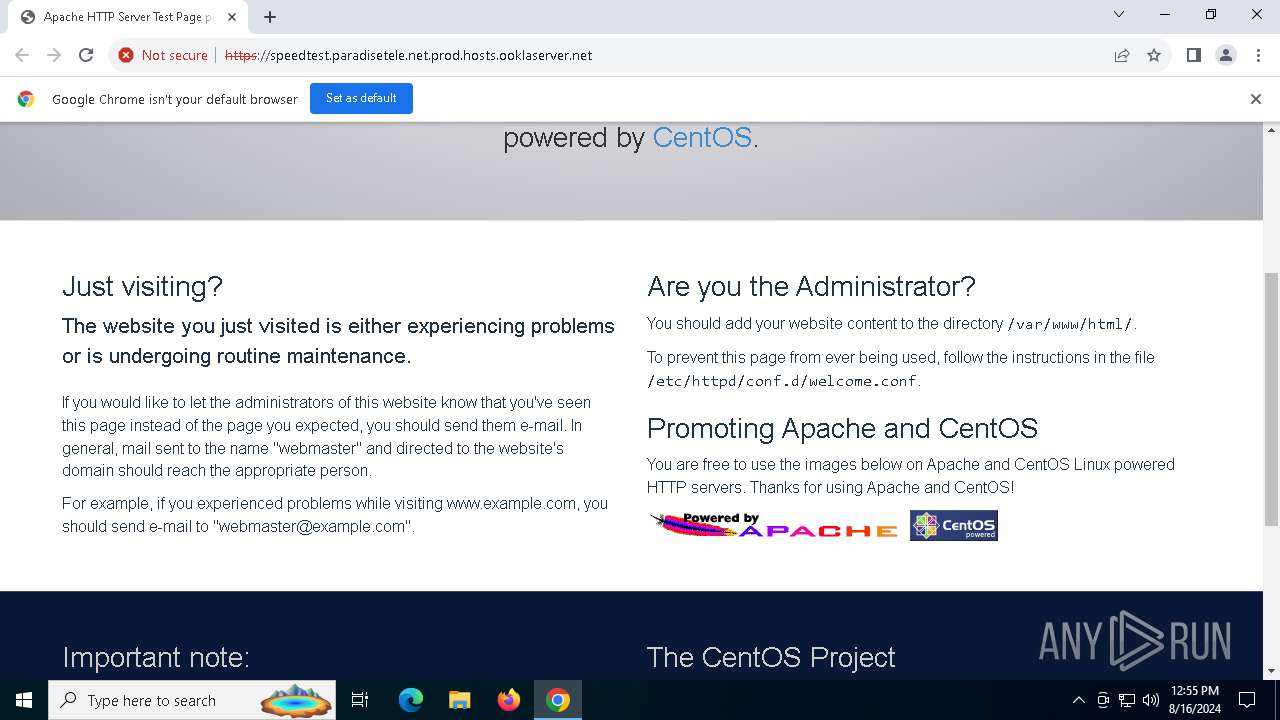Select the webmaster@example.com text
Screen dimensions: 1280x720
coord(312,526)
